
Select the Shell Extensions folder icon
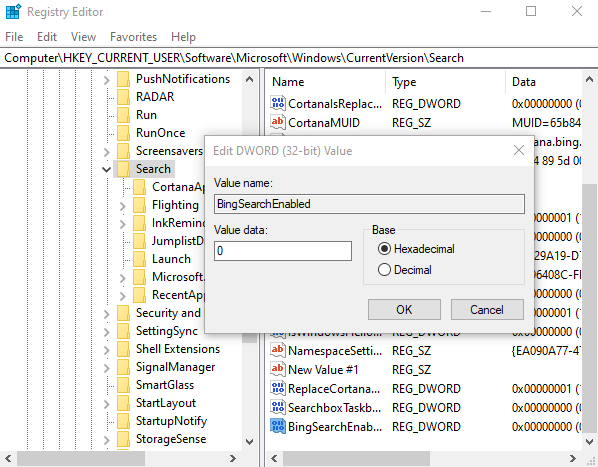[x=123, y=349]
